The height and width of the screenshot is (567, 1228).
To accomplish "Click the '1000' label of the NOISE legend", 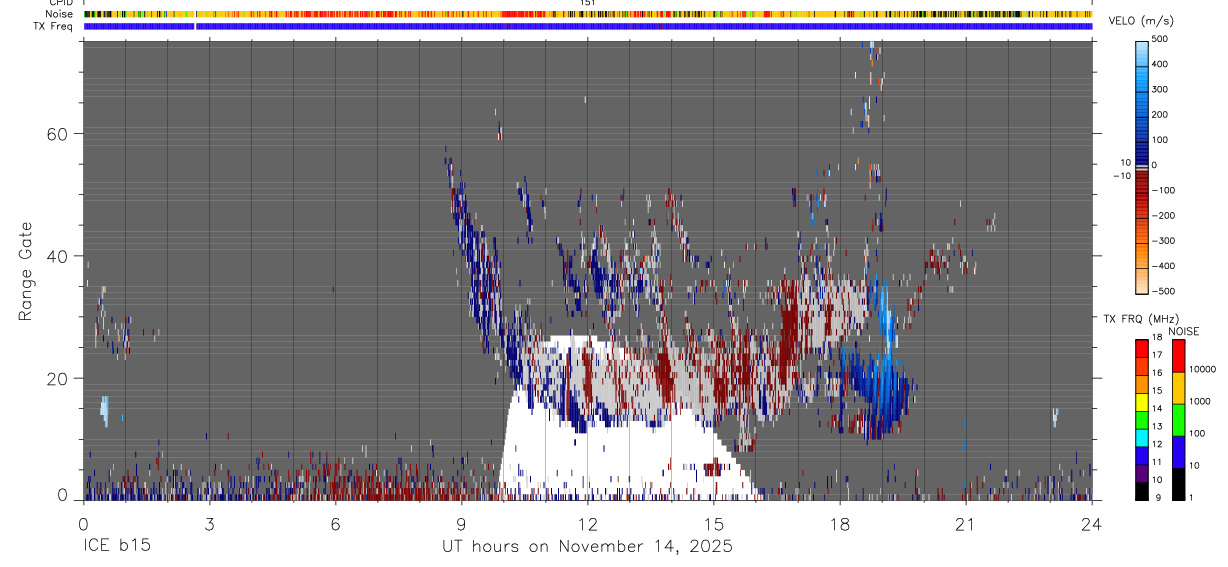I will pyautogui.click(x=1199, y=402).
